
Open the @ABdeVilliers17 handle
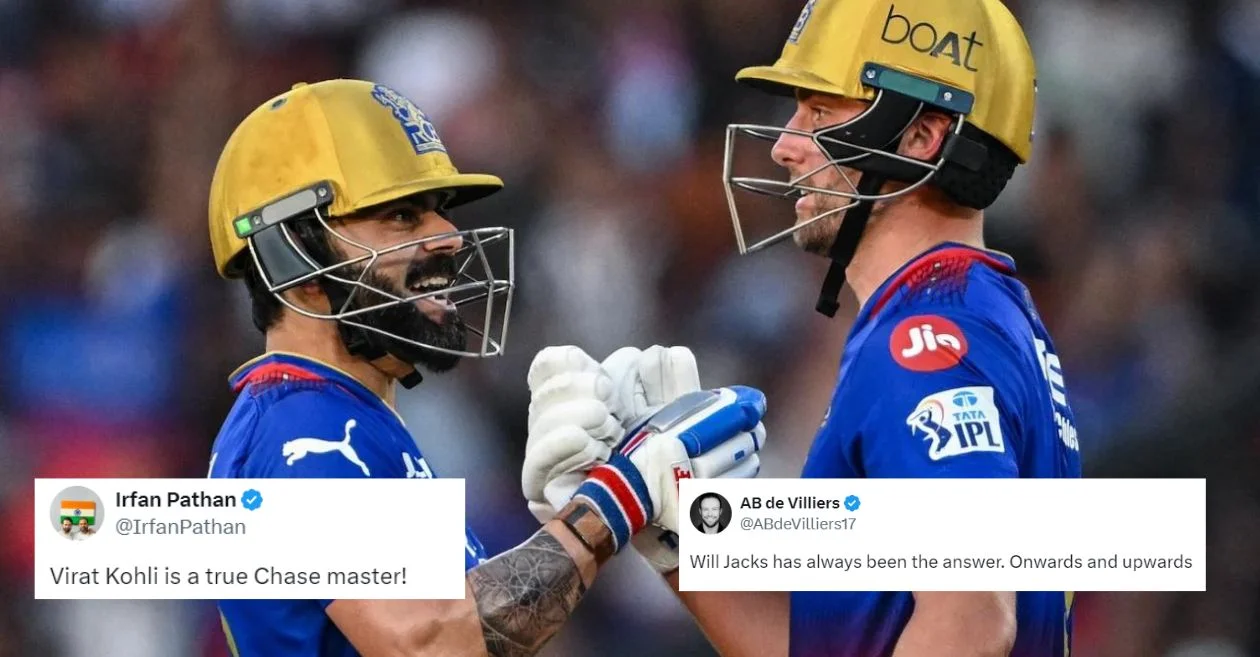tap(798, 524)
